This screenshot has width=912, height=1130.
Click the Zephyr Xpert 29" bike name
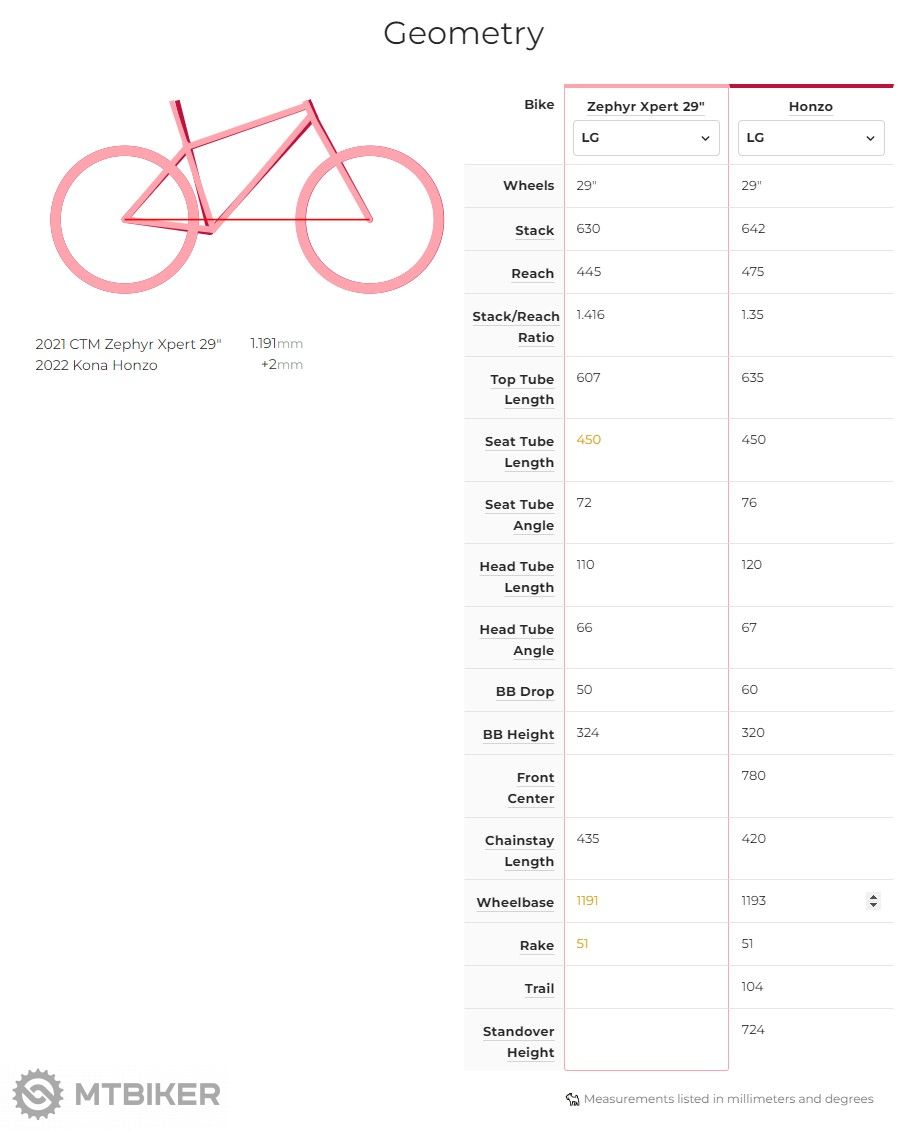646,107
